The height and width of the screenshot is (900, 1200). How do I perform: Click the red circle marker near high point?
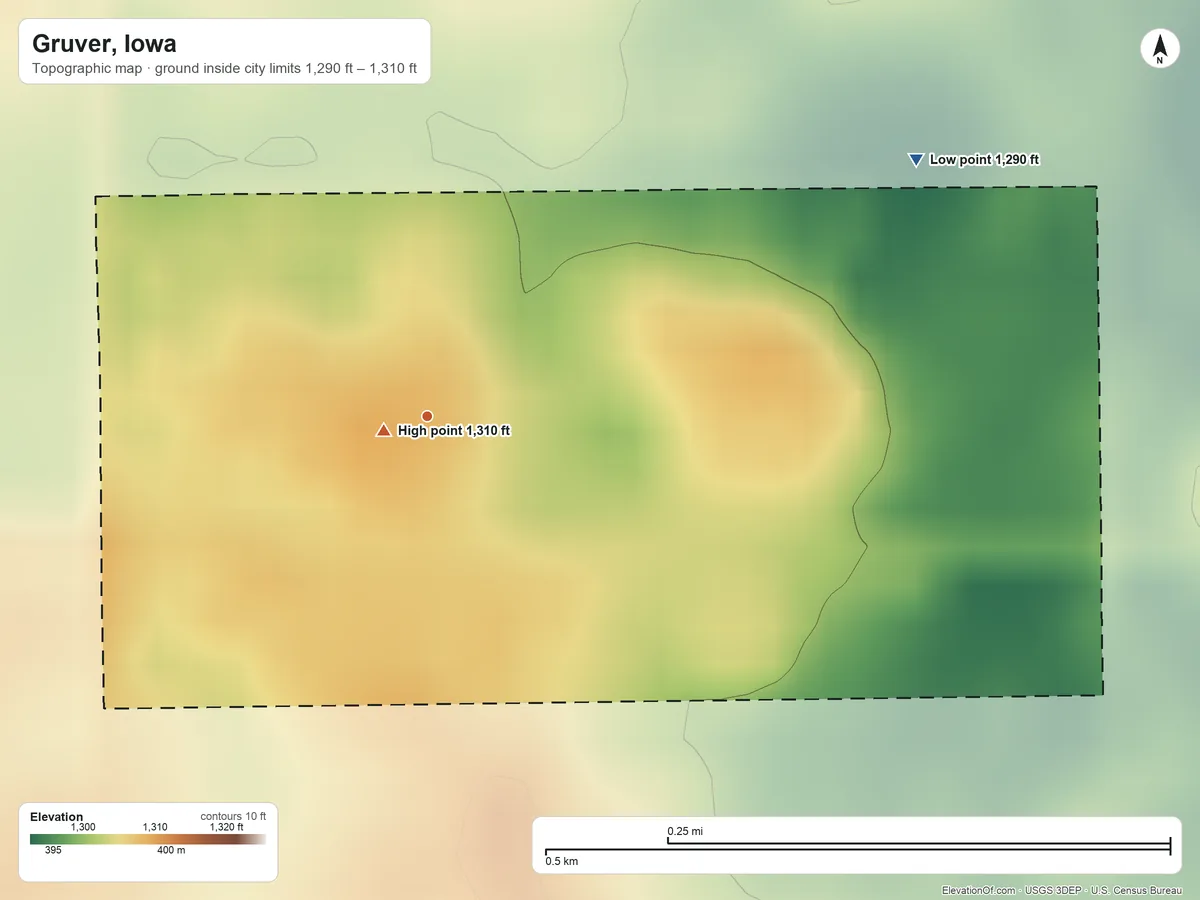point(427,415)
